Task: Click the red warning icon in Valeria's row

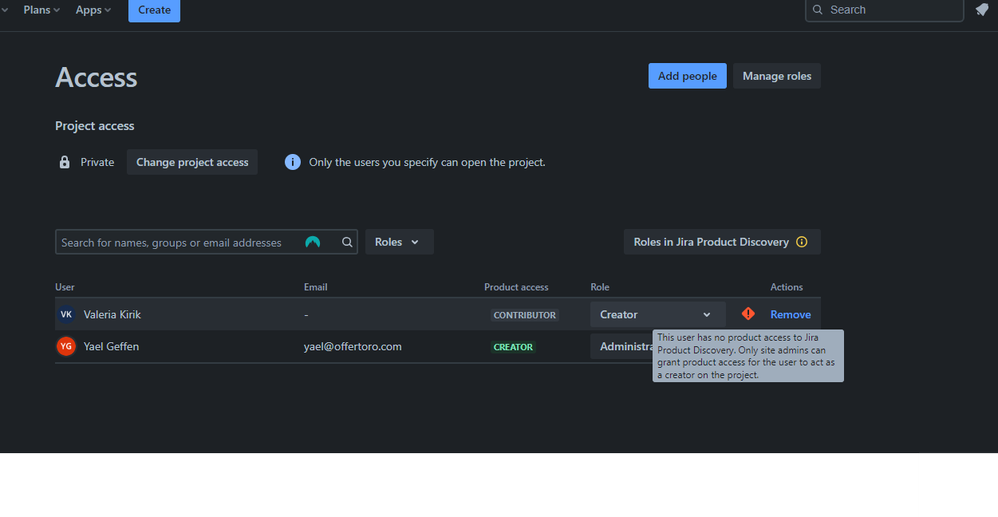Action: 748,314
